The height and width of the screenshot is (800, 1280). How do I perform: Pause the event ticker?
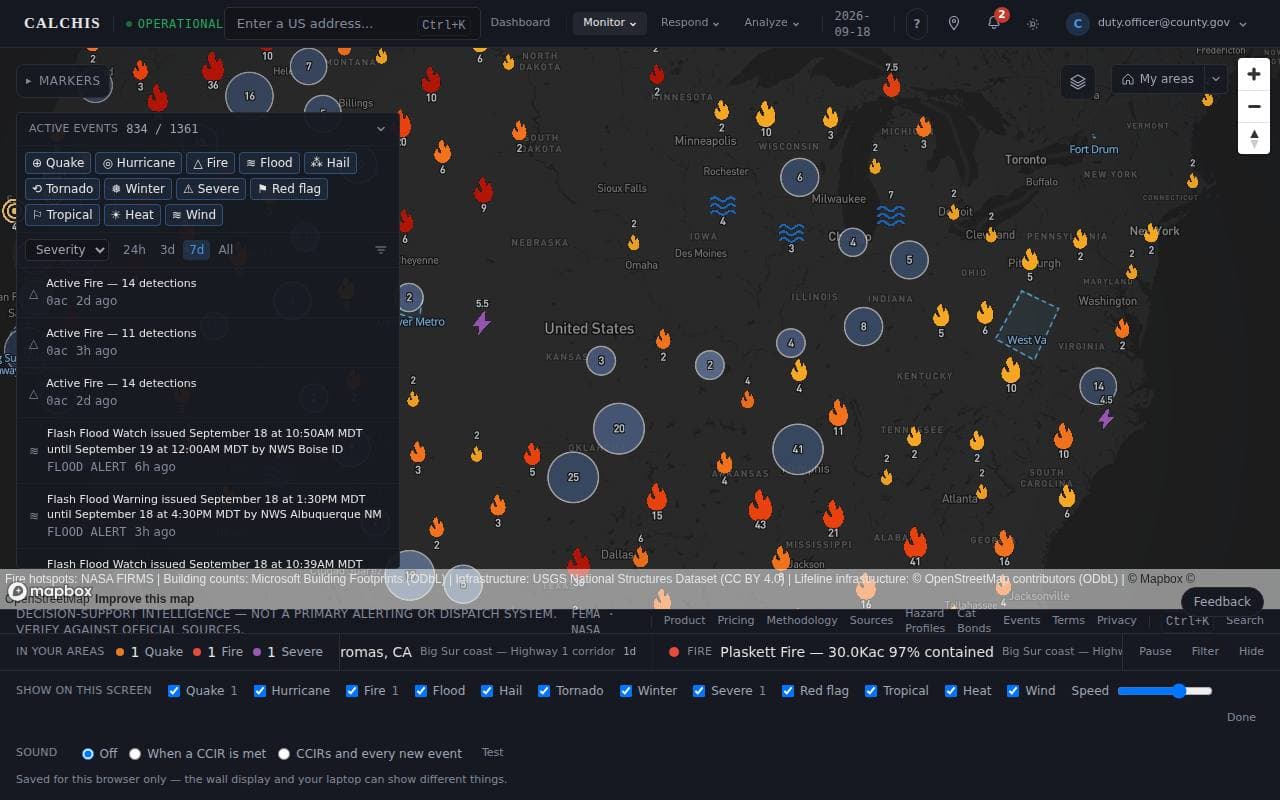(1155, 651)
